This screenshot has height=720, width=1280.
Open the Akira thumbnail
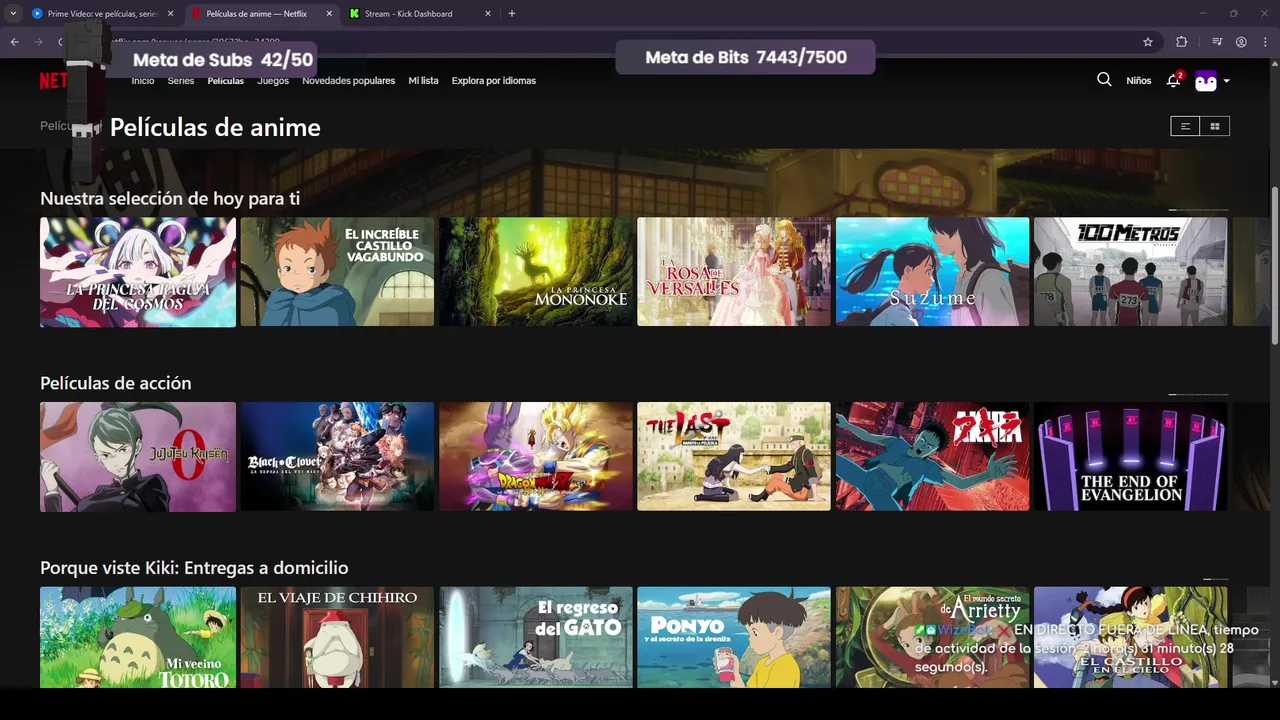point(932,457)
